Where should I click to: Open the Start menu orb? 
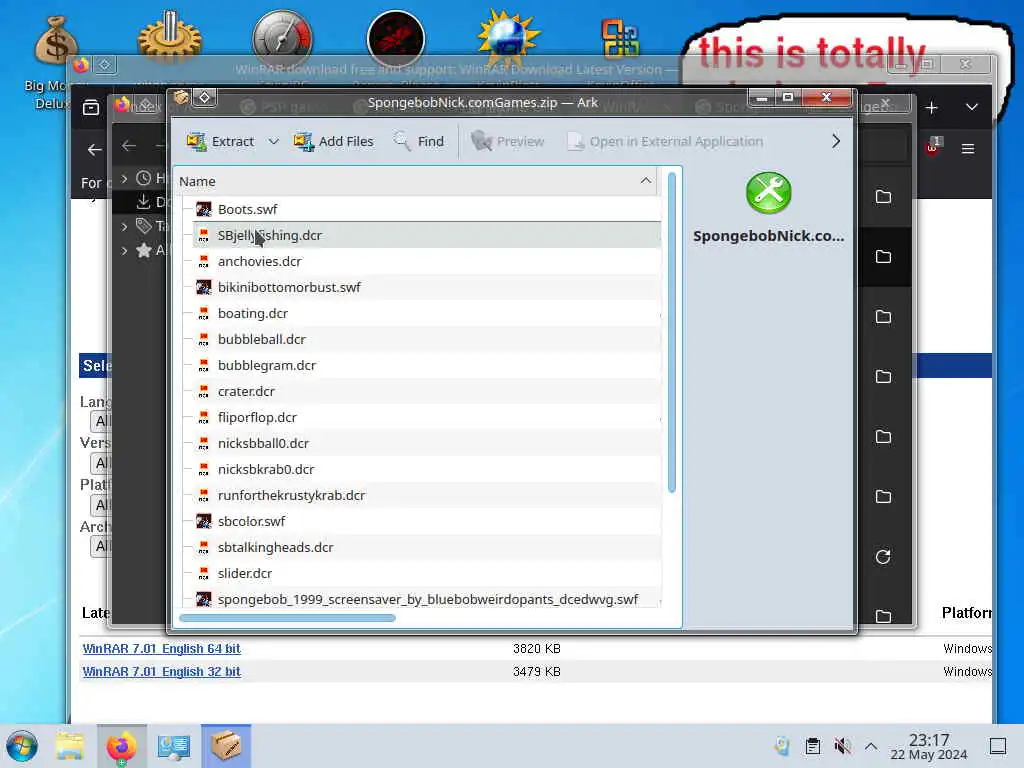pos(22,746)
